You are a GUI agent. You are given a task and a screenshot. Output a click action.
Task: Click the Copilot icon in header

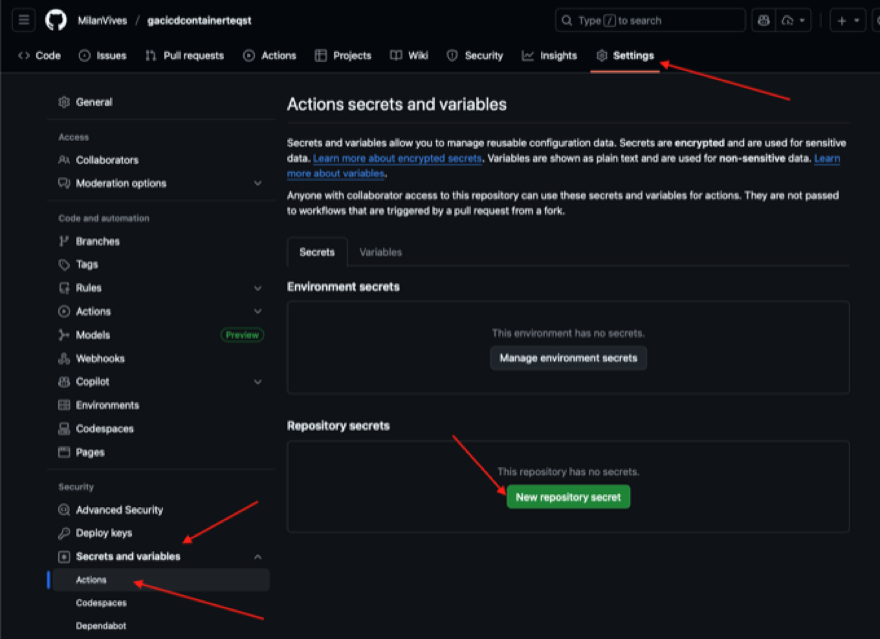pyautogui.click(x=765, y=20)
